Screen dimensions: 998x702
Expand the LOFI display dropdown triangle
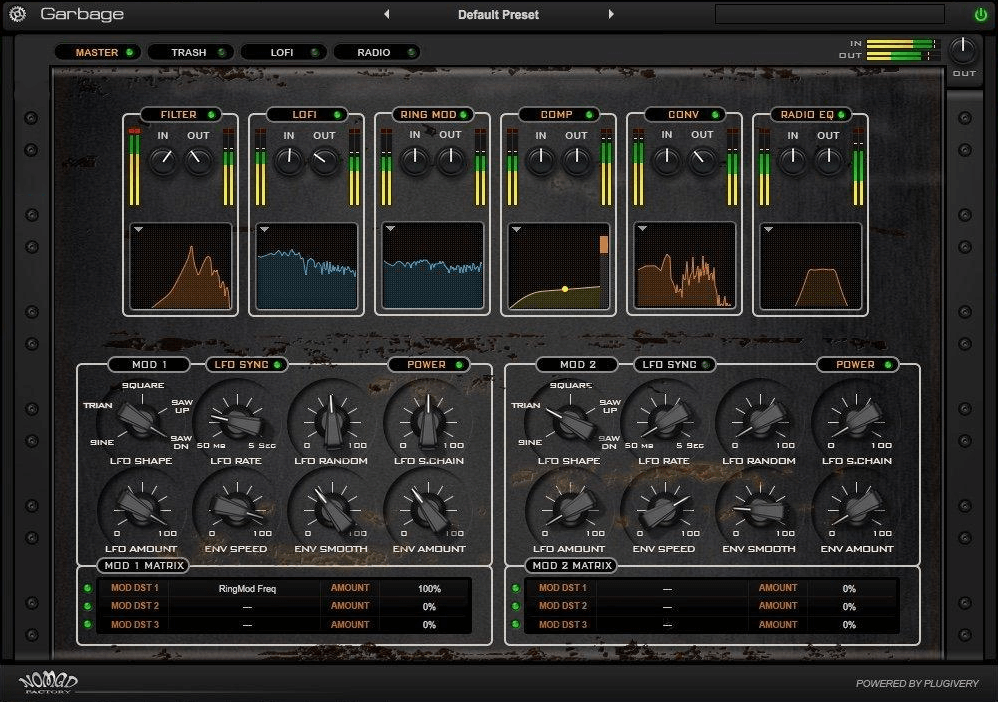[x=265, y=230]
